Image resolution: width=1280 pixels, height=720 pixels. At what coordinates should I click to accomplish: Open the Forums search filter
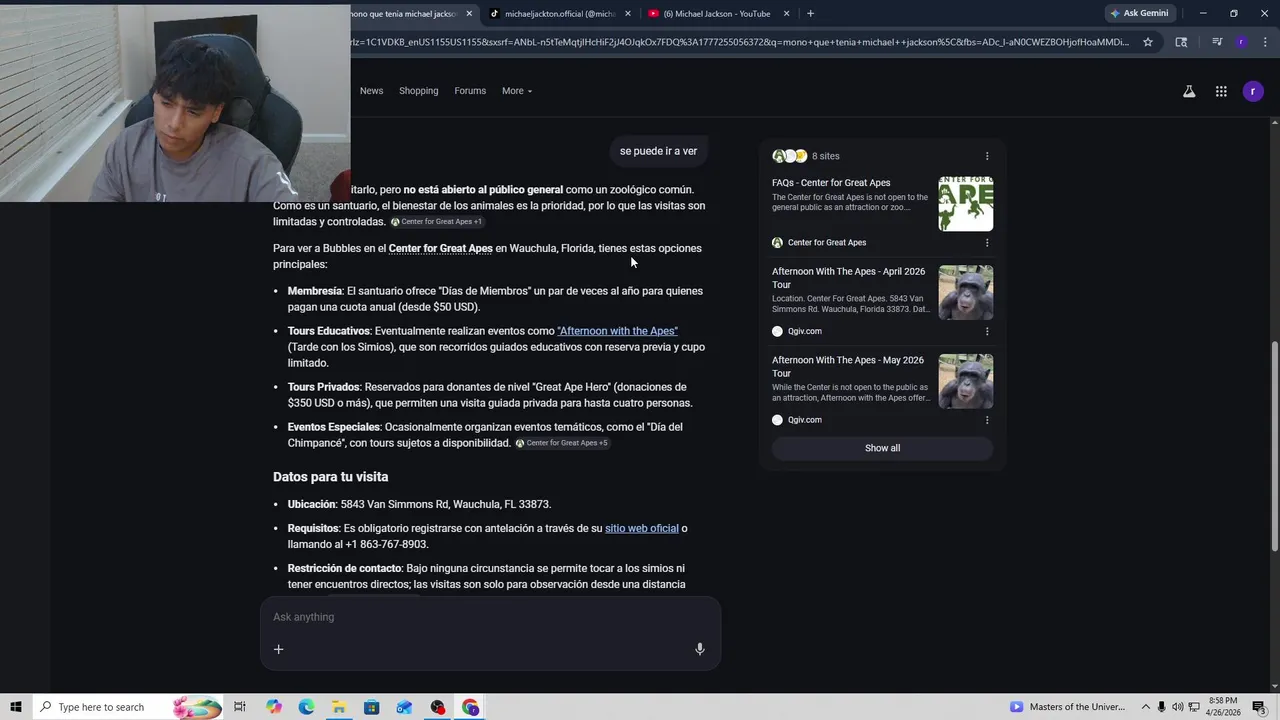(x=470, y=91)
